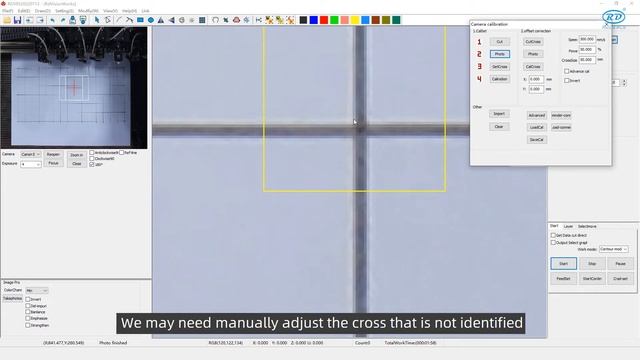Click the Zoom in button below camera preview
This screenshot has height=360, width=640.
pos(76,155)
